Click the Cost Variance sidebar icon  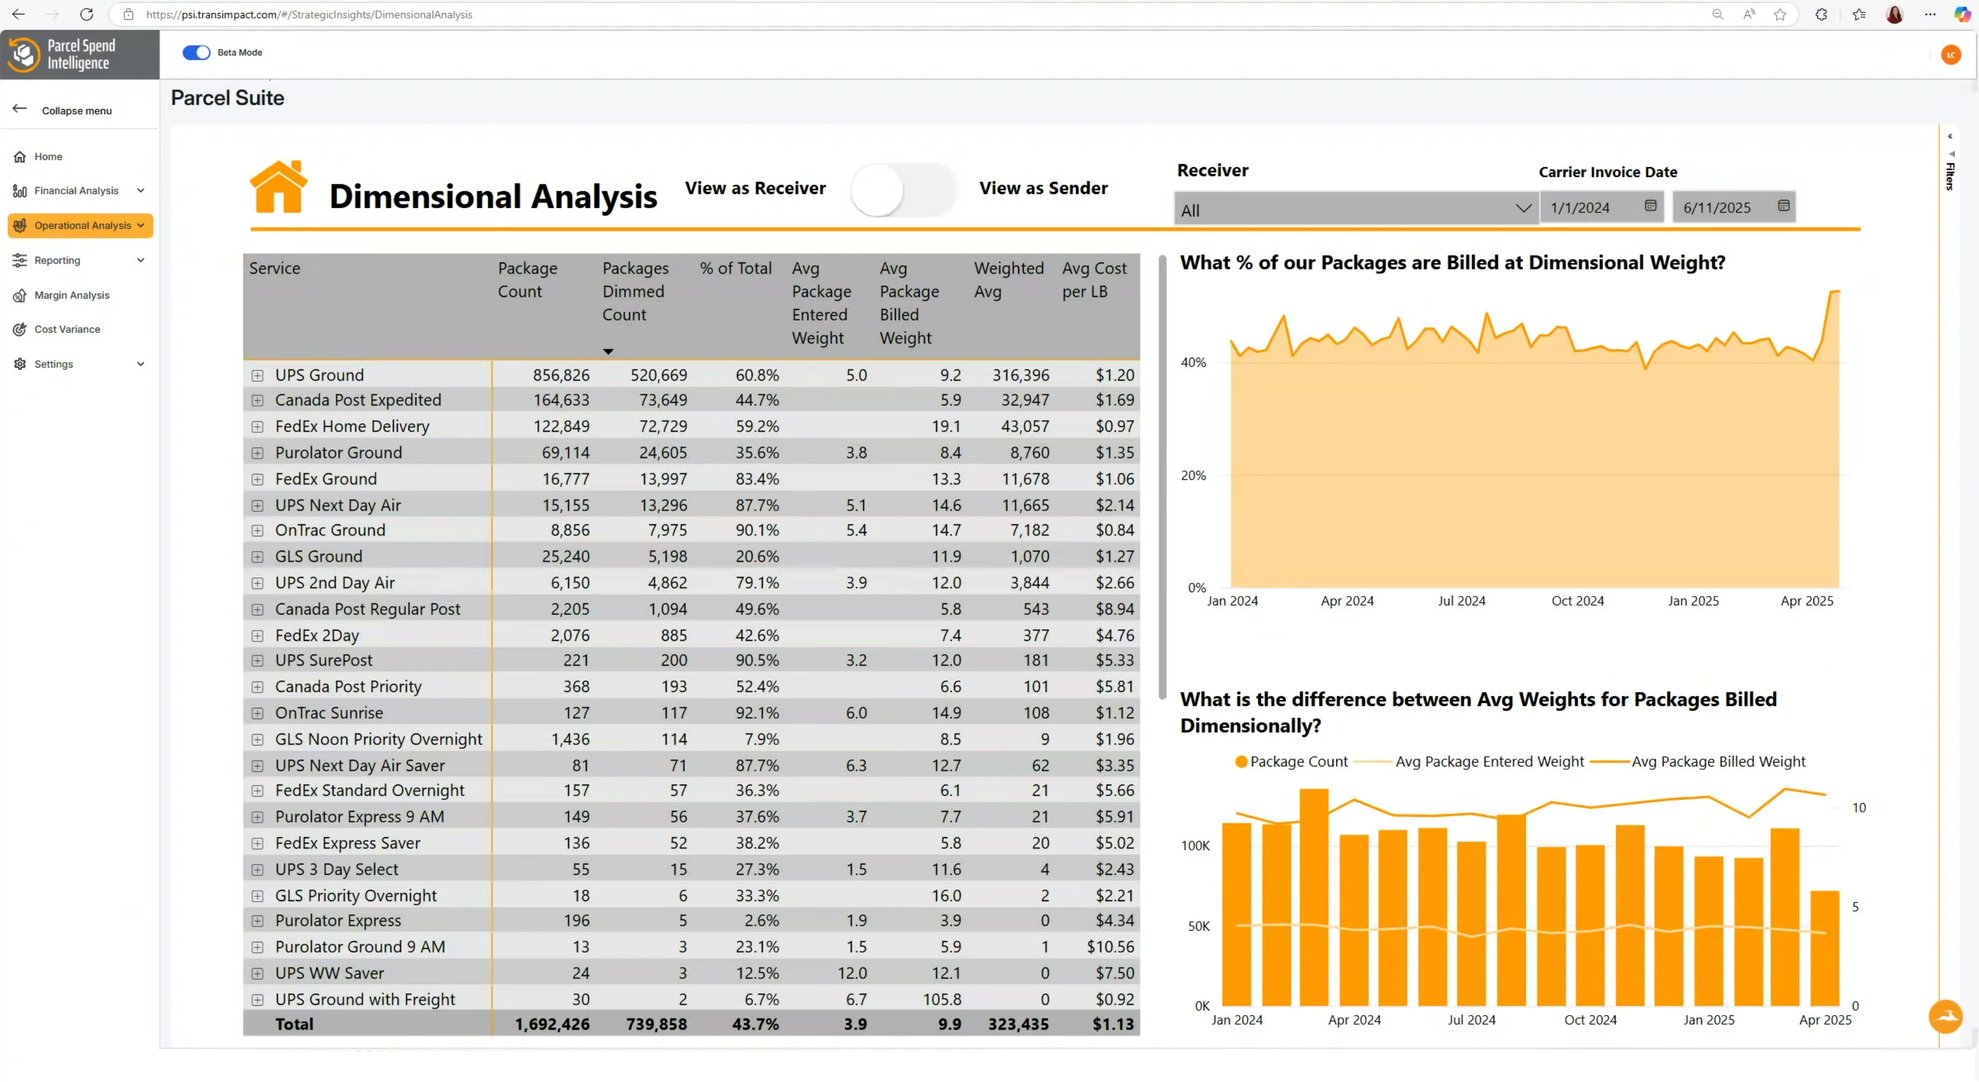(19, 329)
